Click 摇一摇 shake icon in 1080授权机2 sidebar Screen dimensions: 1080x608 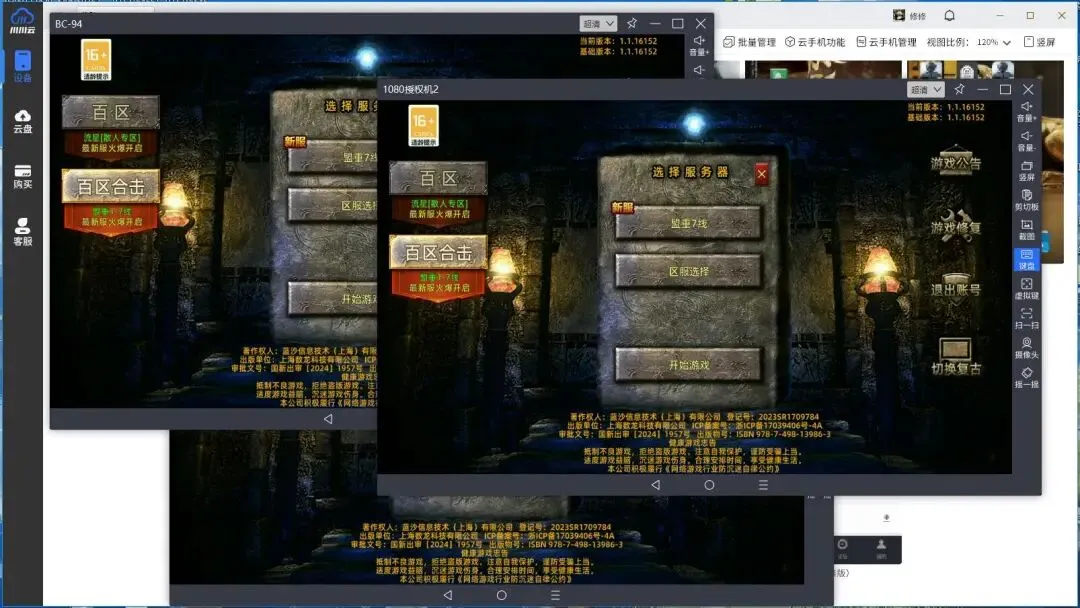coord(1026,378)
